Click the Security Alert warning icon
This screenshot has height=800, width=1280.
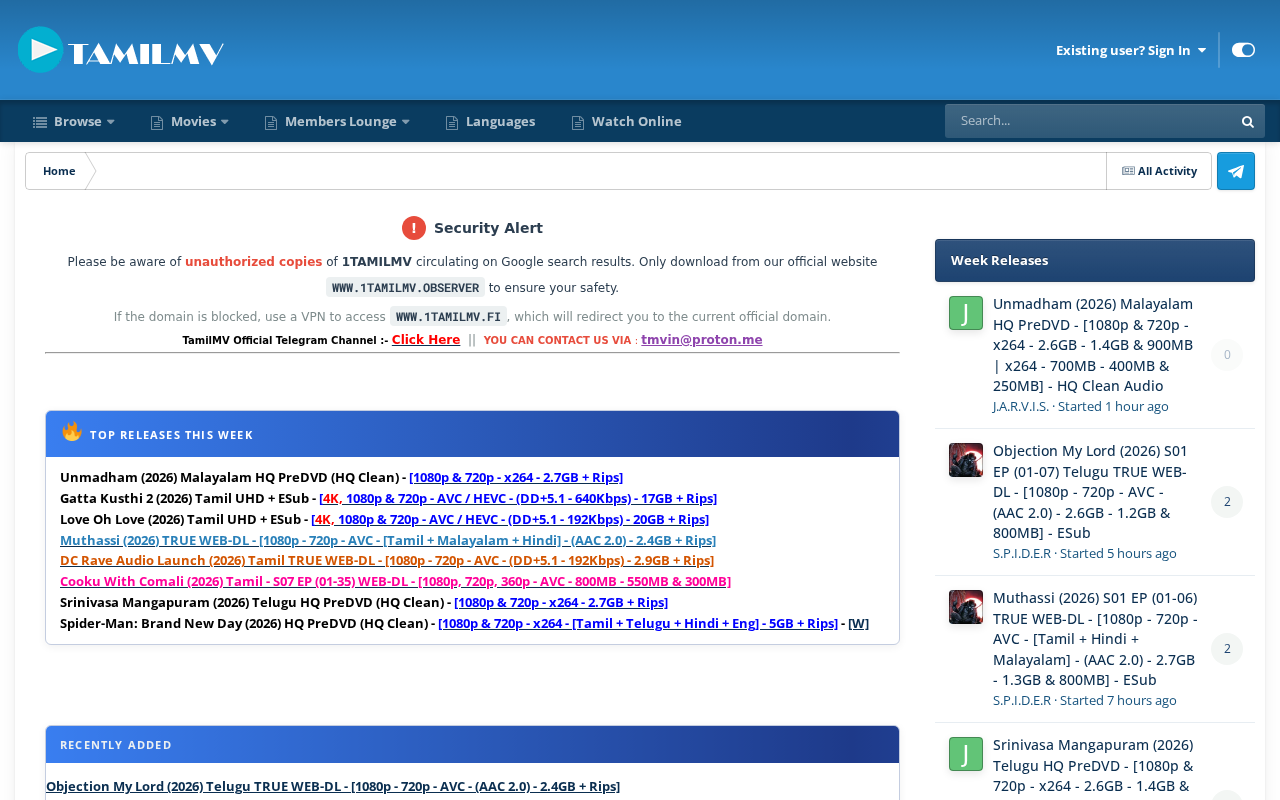(x=414, y=228)
